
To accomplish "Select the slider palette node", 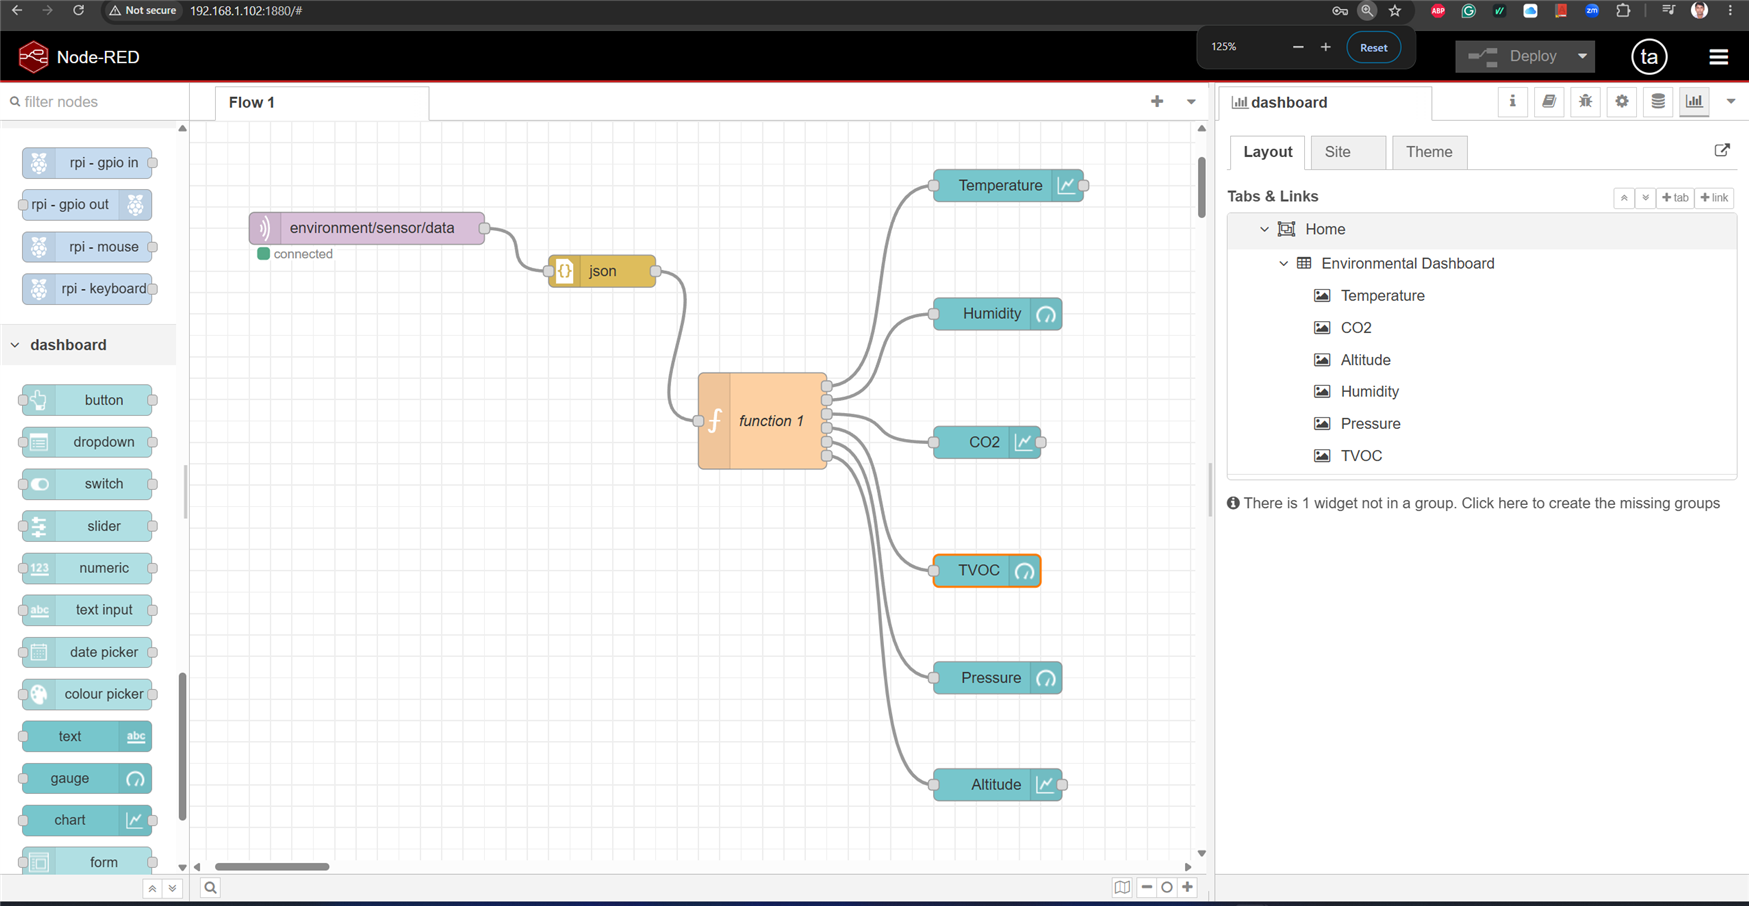I will pyautogui.click(x=87, y=526).
